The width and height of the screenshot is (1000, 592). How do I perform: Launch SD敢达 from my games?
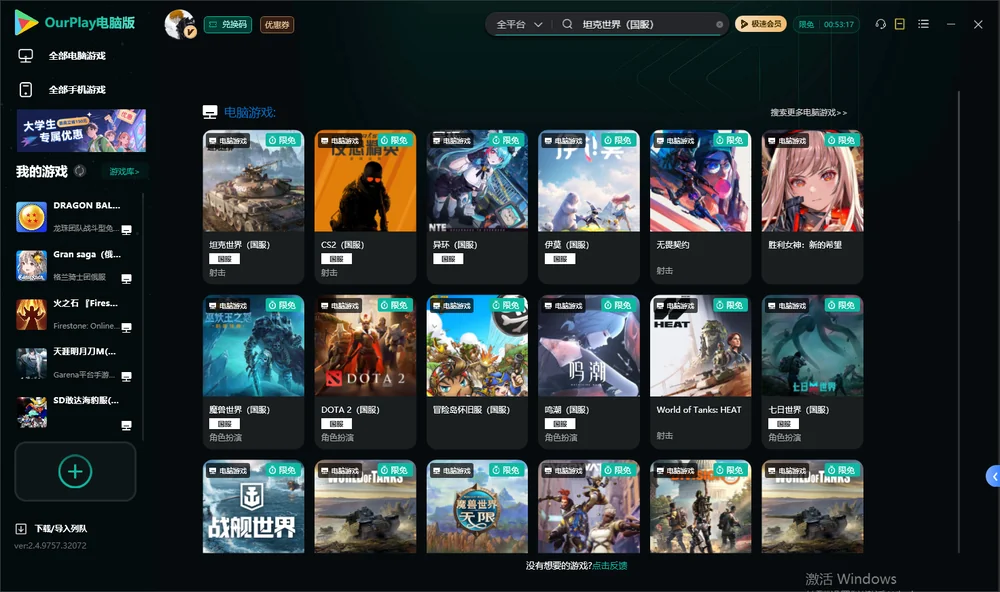(x=73, y=412)
